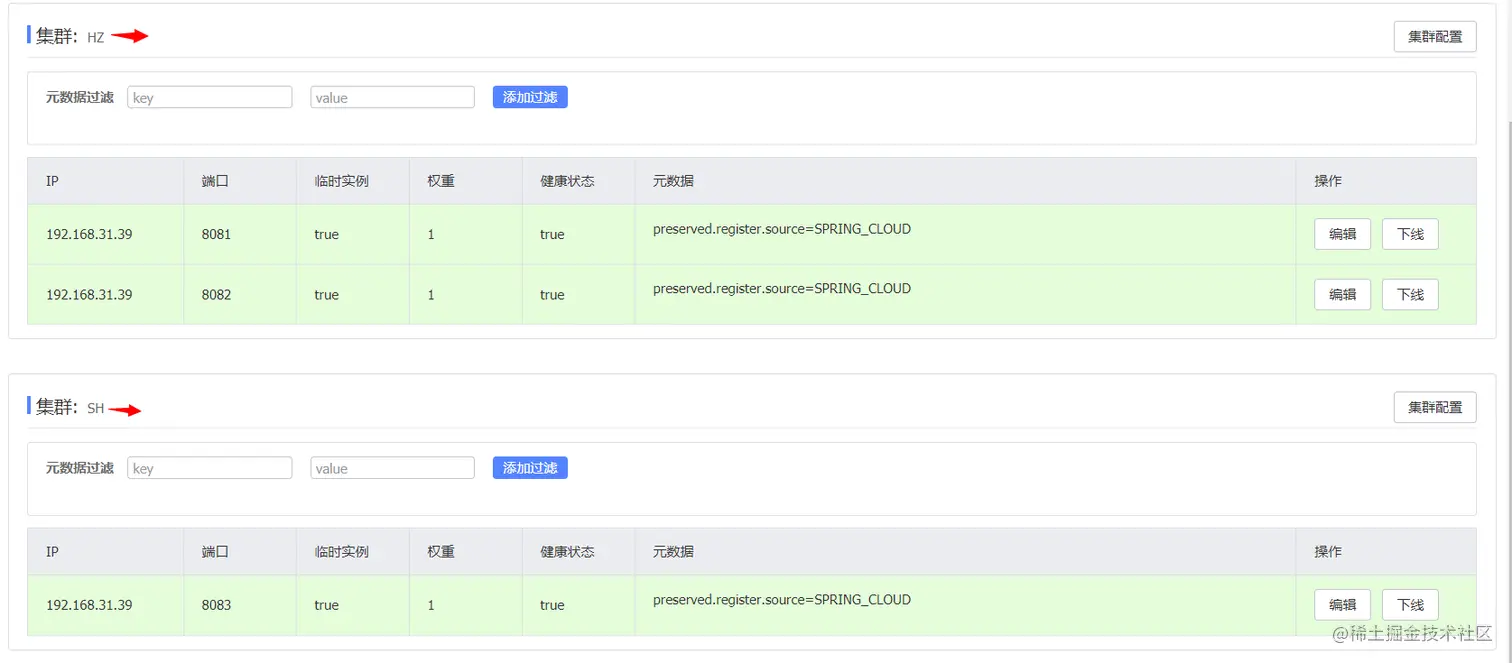The width and height of the screenshot is (1512, 663).
Task: Focus metadata value field in HZ cluster
Action: (392, 97)
